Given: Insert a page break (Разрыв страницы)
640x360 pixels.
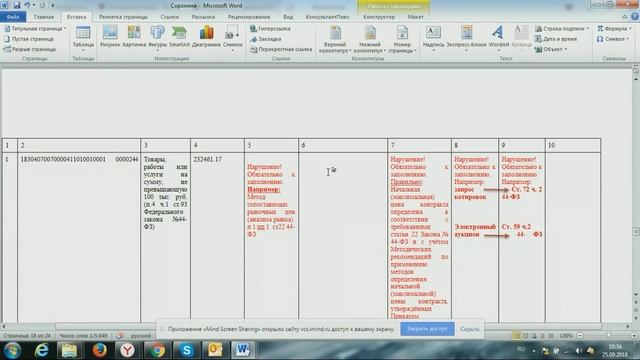Looking at the screenshot, I should [x=30, y=49].
